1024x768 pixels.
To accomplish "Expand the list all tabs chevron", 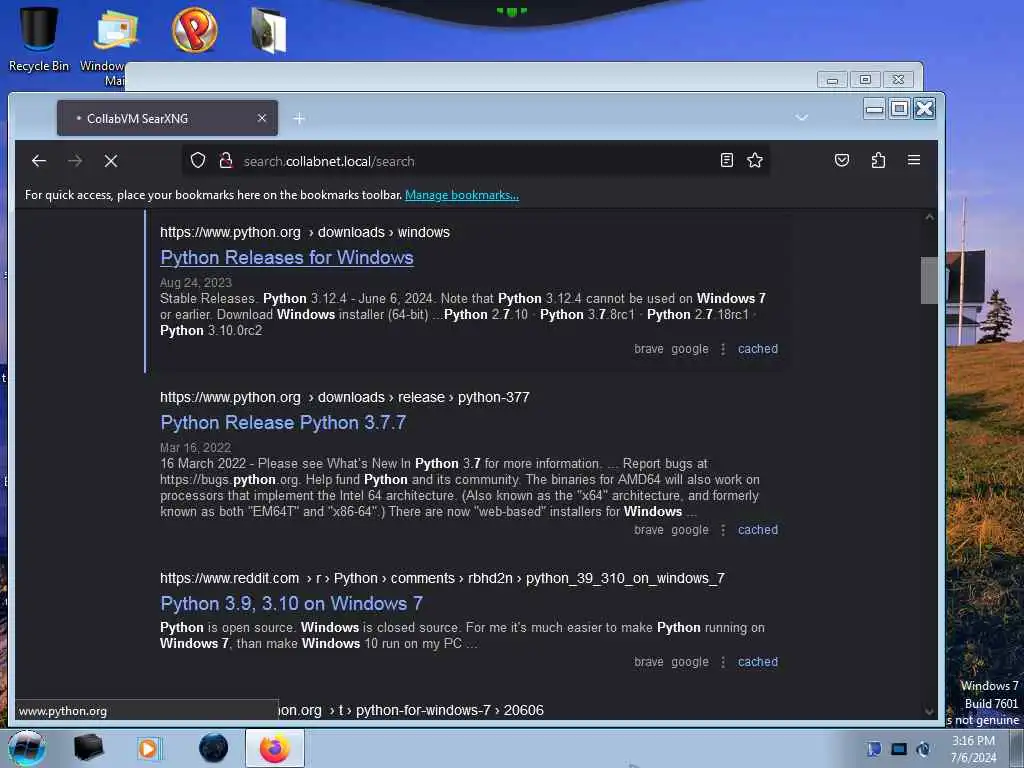I will pos(801,118).
